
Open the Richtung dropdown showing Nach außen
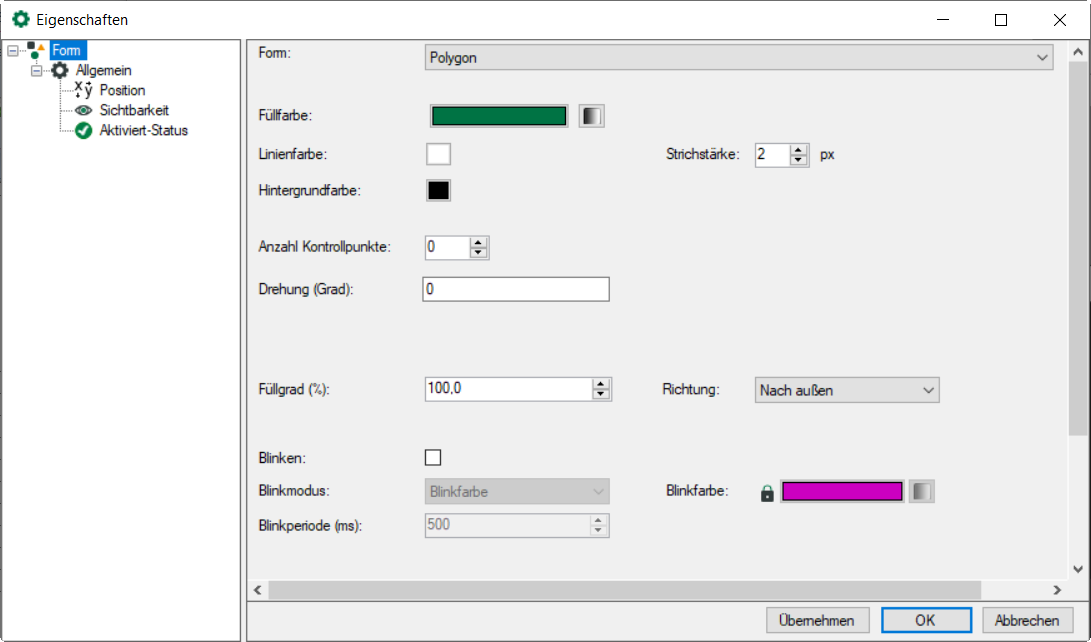coord(847,390)
